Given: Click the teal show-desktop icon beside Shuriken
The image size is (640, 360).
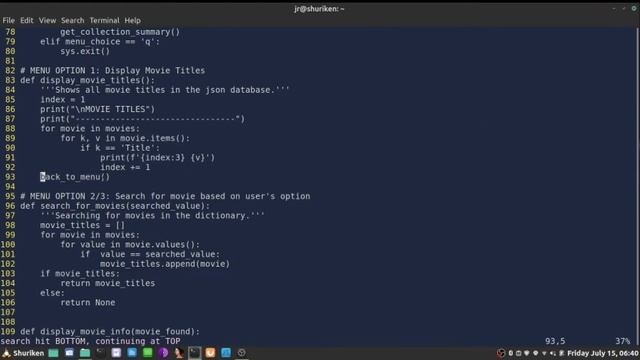Looking at the screenshot, I should point(53,353).
